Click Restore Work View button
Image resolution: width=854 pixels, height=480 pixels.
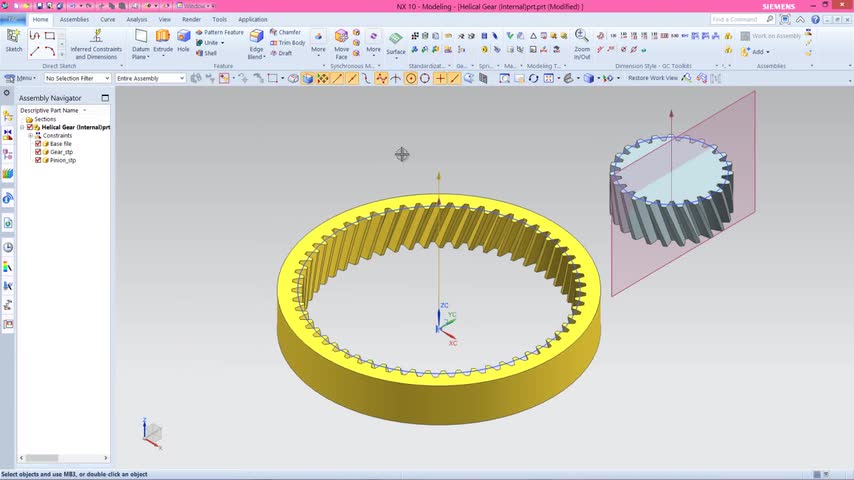pyautogui.click(x=653, y=78)
